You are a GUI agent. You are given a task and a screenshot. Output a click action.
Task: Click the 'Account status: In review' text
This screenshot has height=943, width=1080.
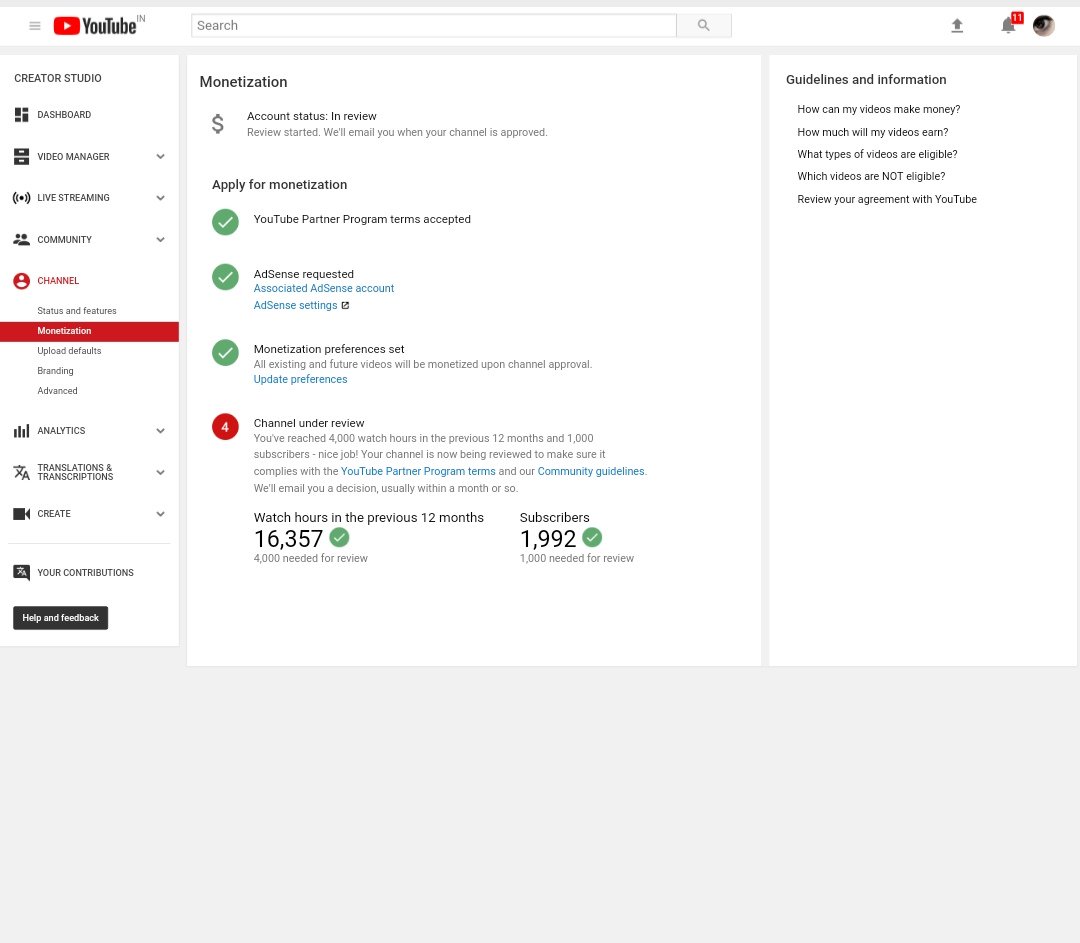(311, 116)
